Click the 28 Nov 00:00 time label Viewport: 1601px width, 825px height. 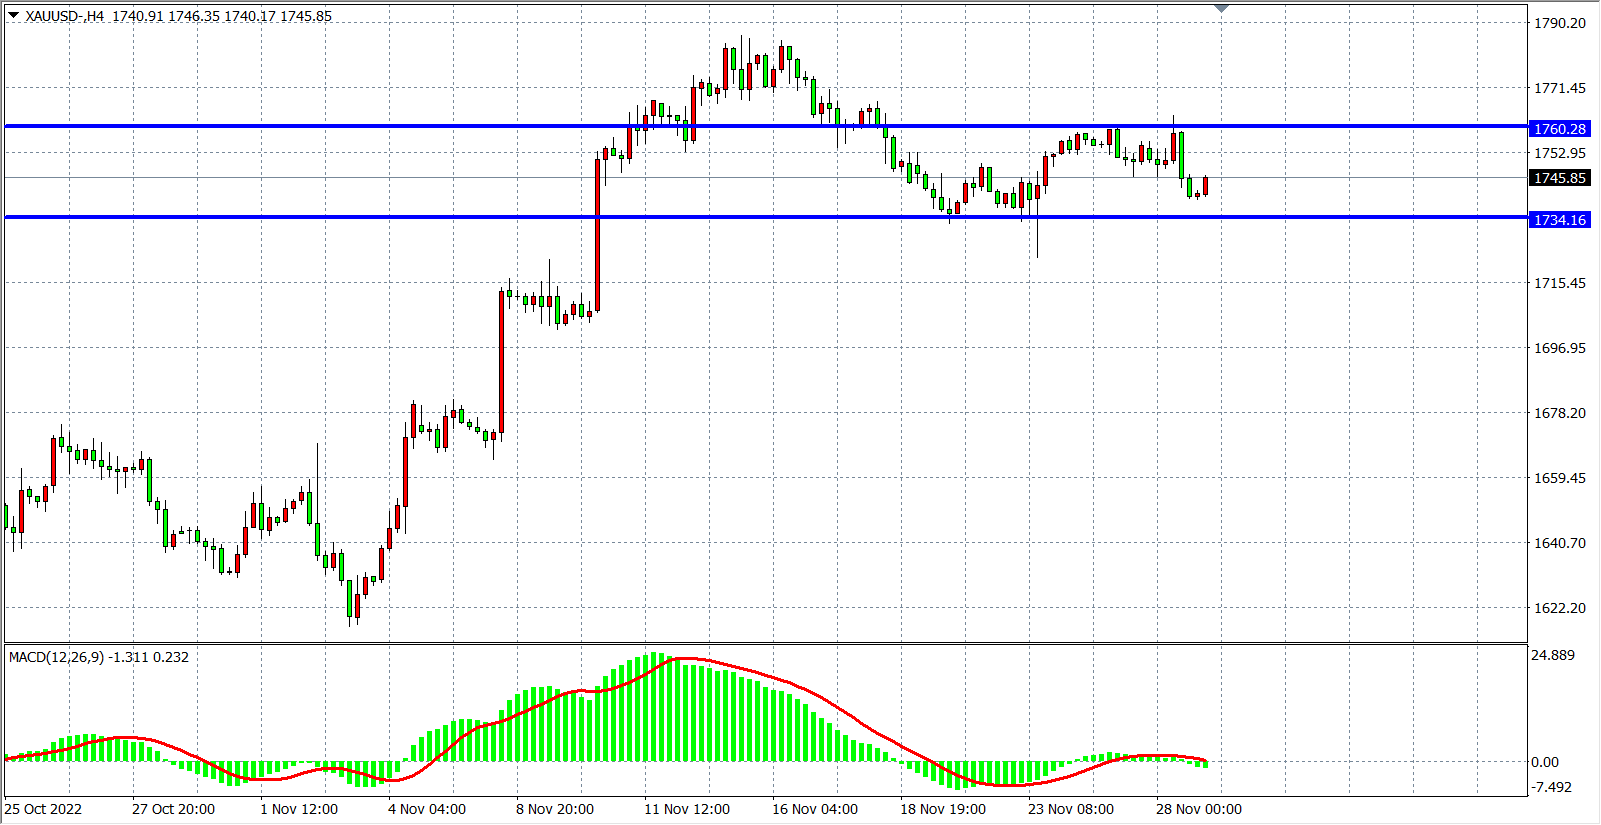click(1198, 809)
